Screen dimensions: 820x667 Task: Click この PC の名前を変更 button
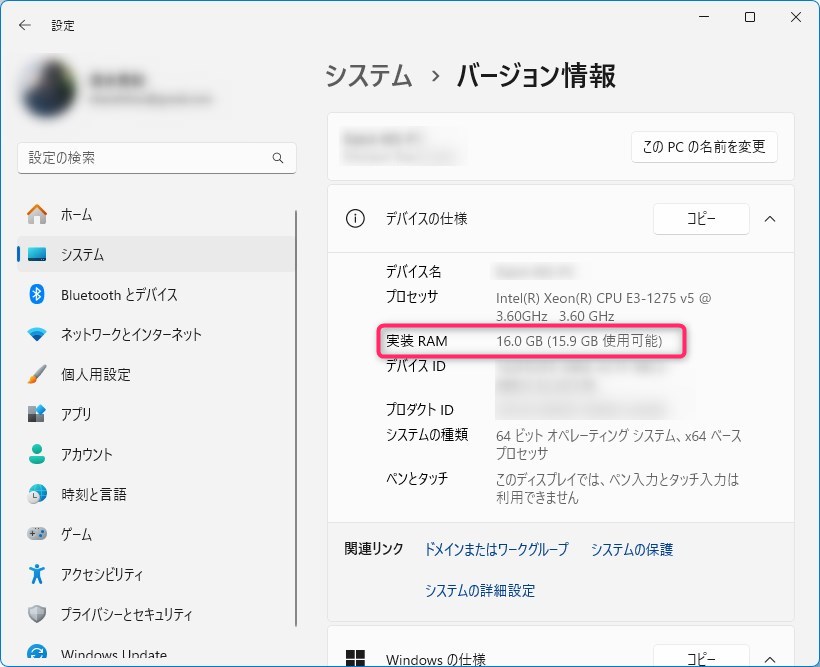704,147
